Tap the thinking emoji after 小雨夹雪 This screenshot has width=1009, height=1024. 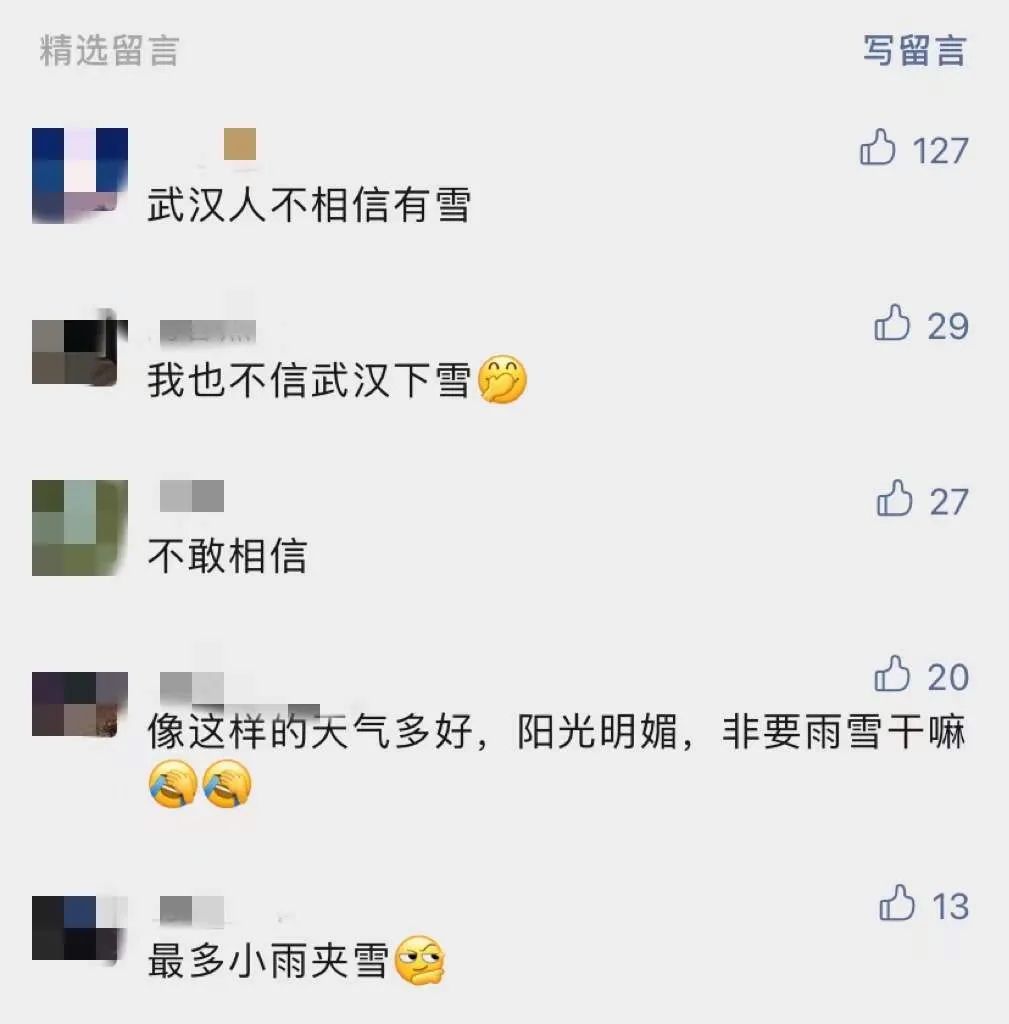pyautogui.click(x=421, y=960)
